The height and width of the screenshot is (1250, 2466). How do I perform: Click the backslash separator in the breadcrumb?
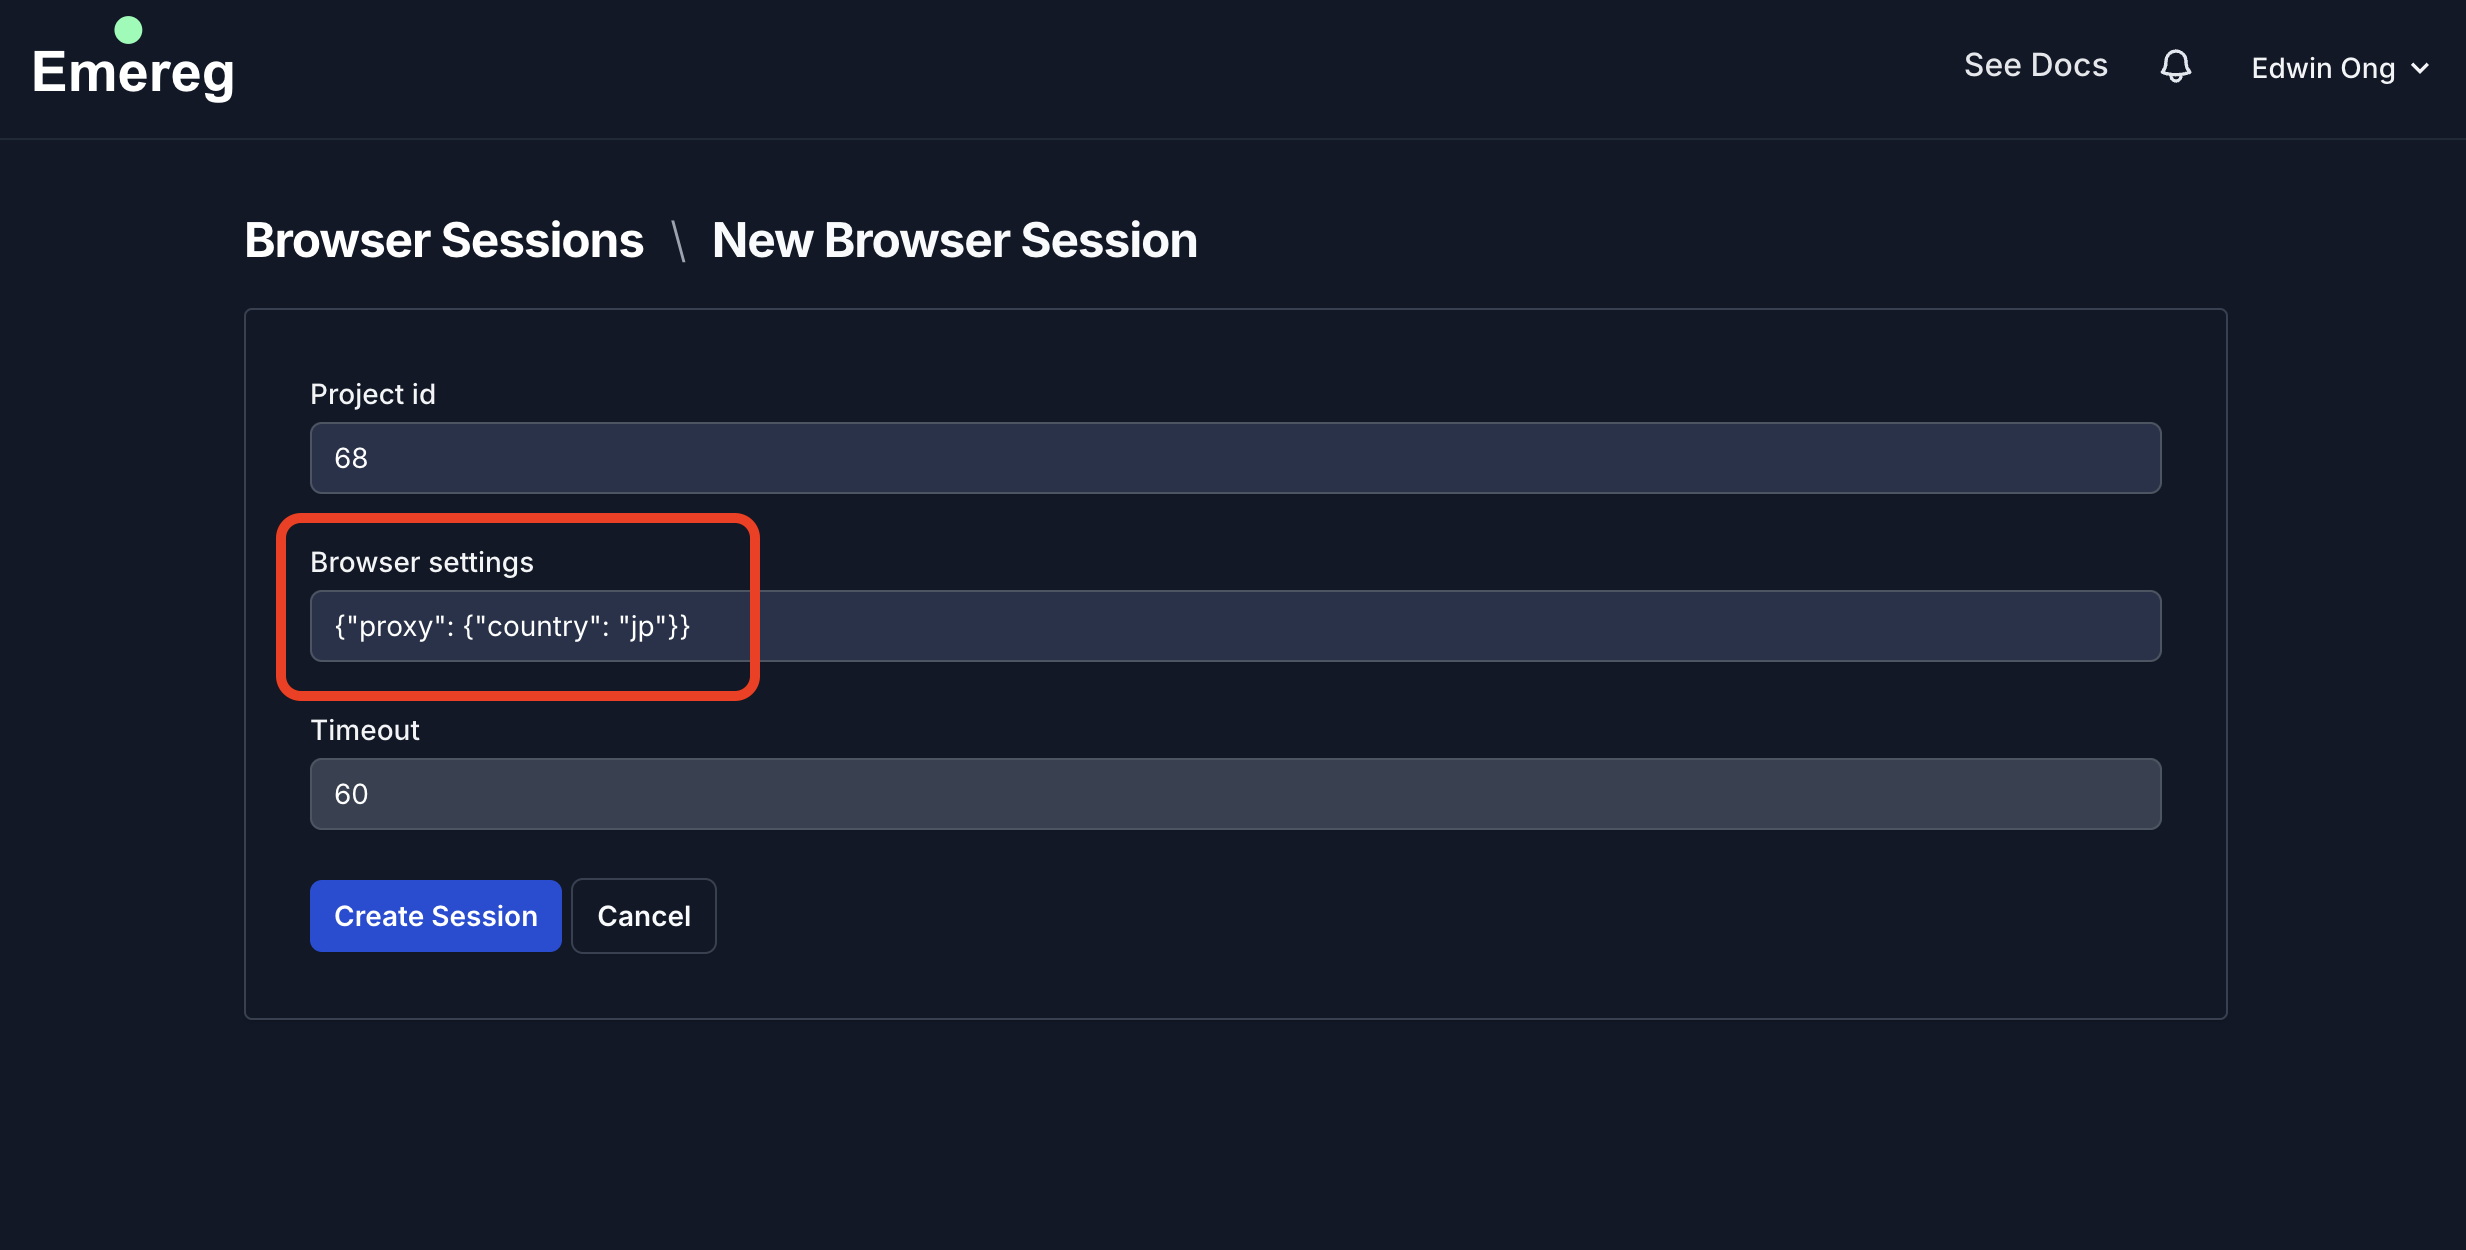pos(678,240)
